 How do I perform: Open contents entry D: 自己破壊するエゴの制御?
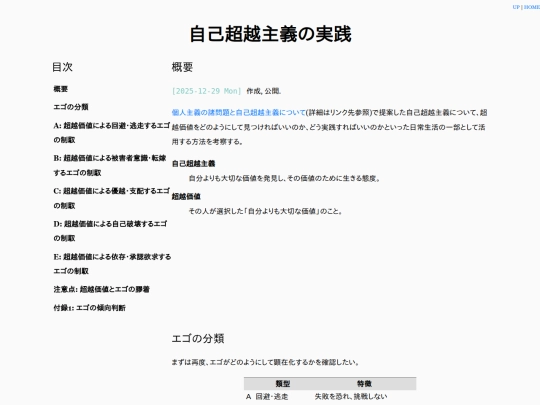pos(111,231)
